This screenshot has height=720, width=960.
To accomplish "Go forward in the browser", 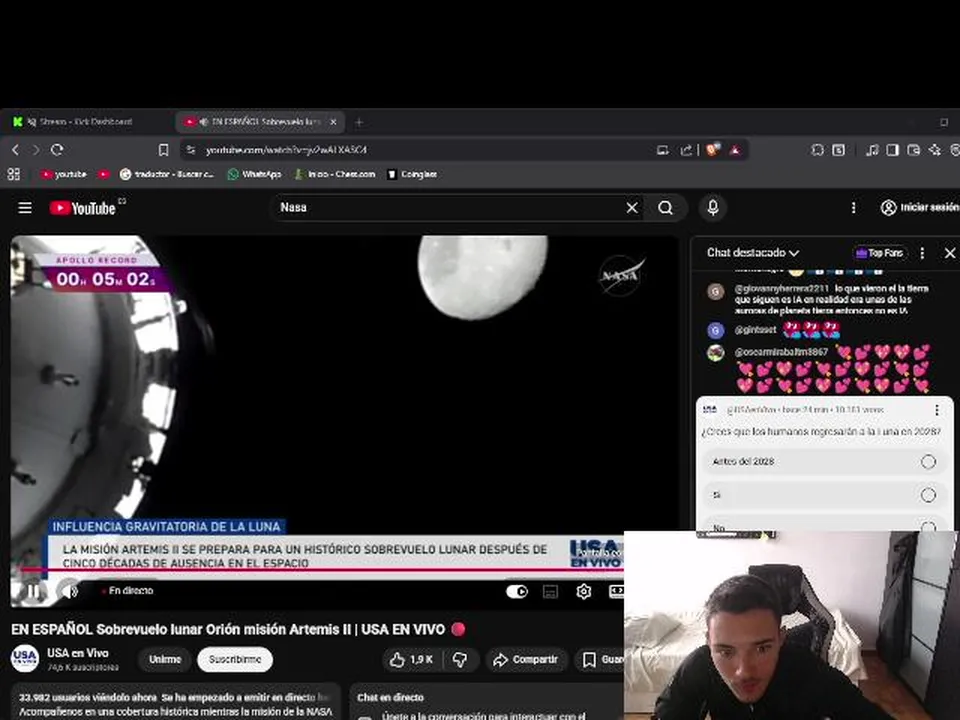I will [36, 150].
